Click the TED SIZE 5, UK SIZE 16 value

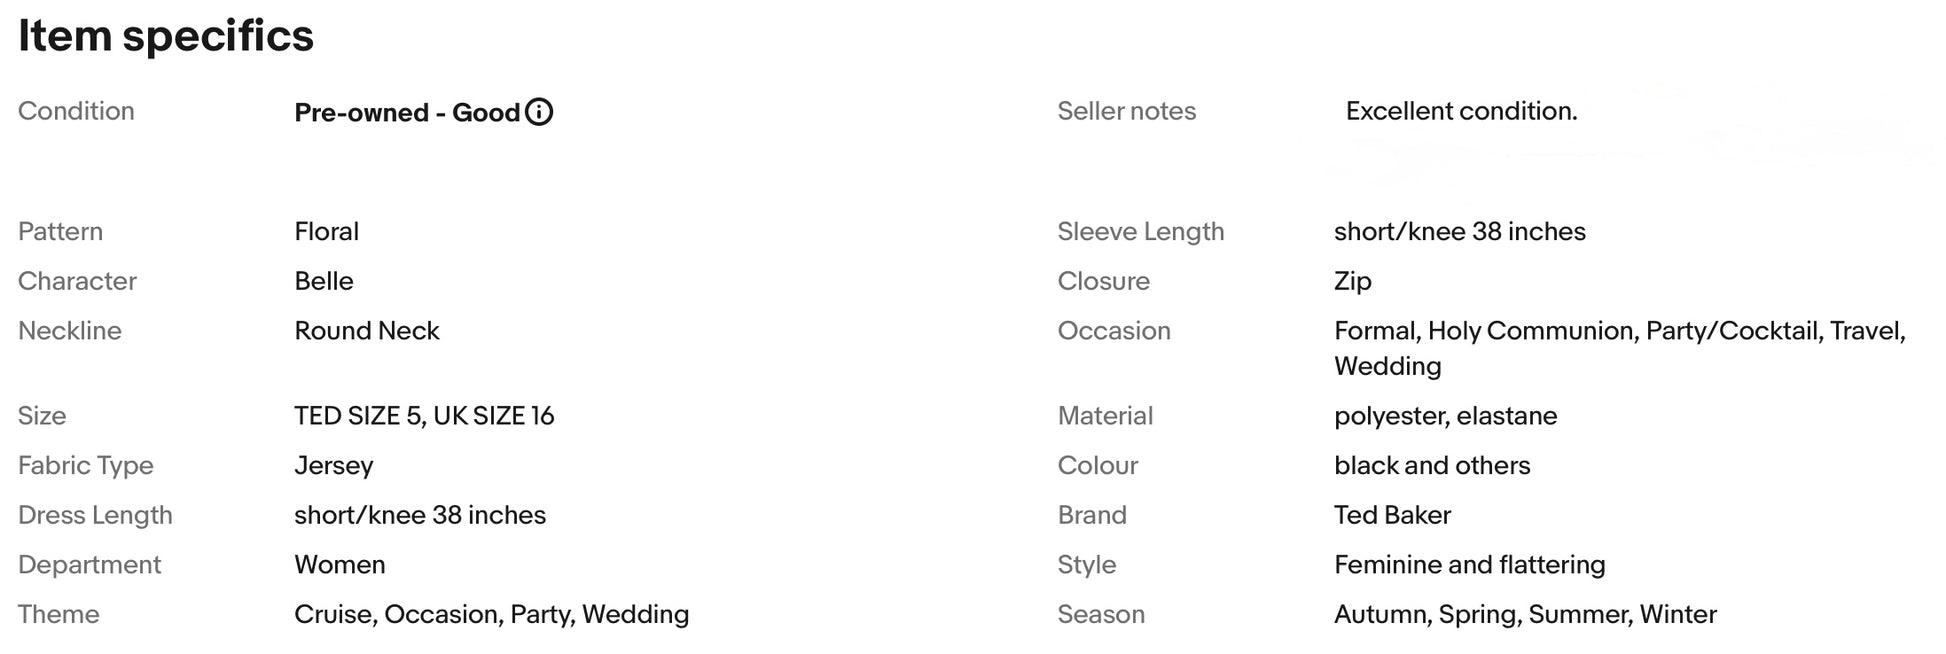(424, 416)
